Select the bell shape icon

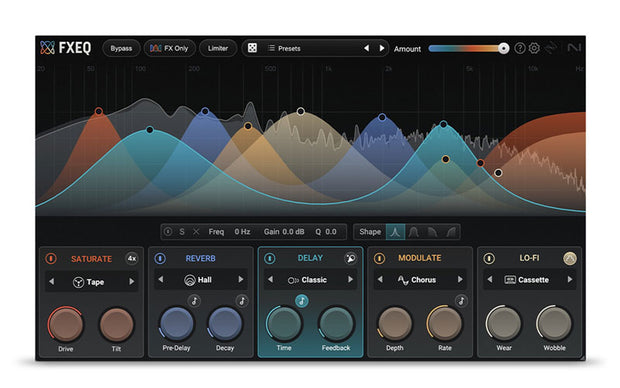(395, 232)
